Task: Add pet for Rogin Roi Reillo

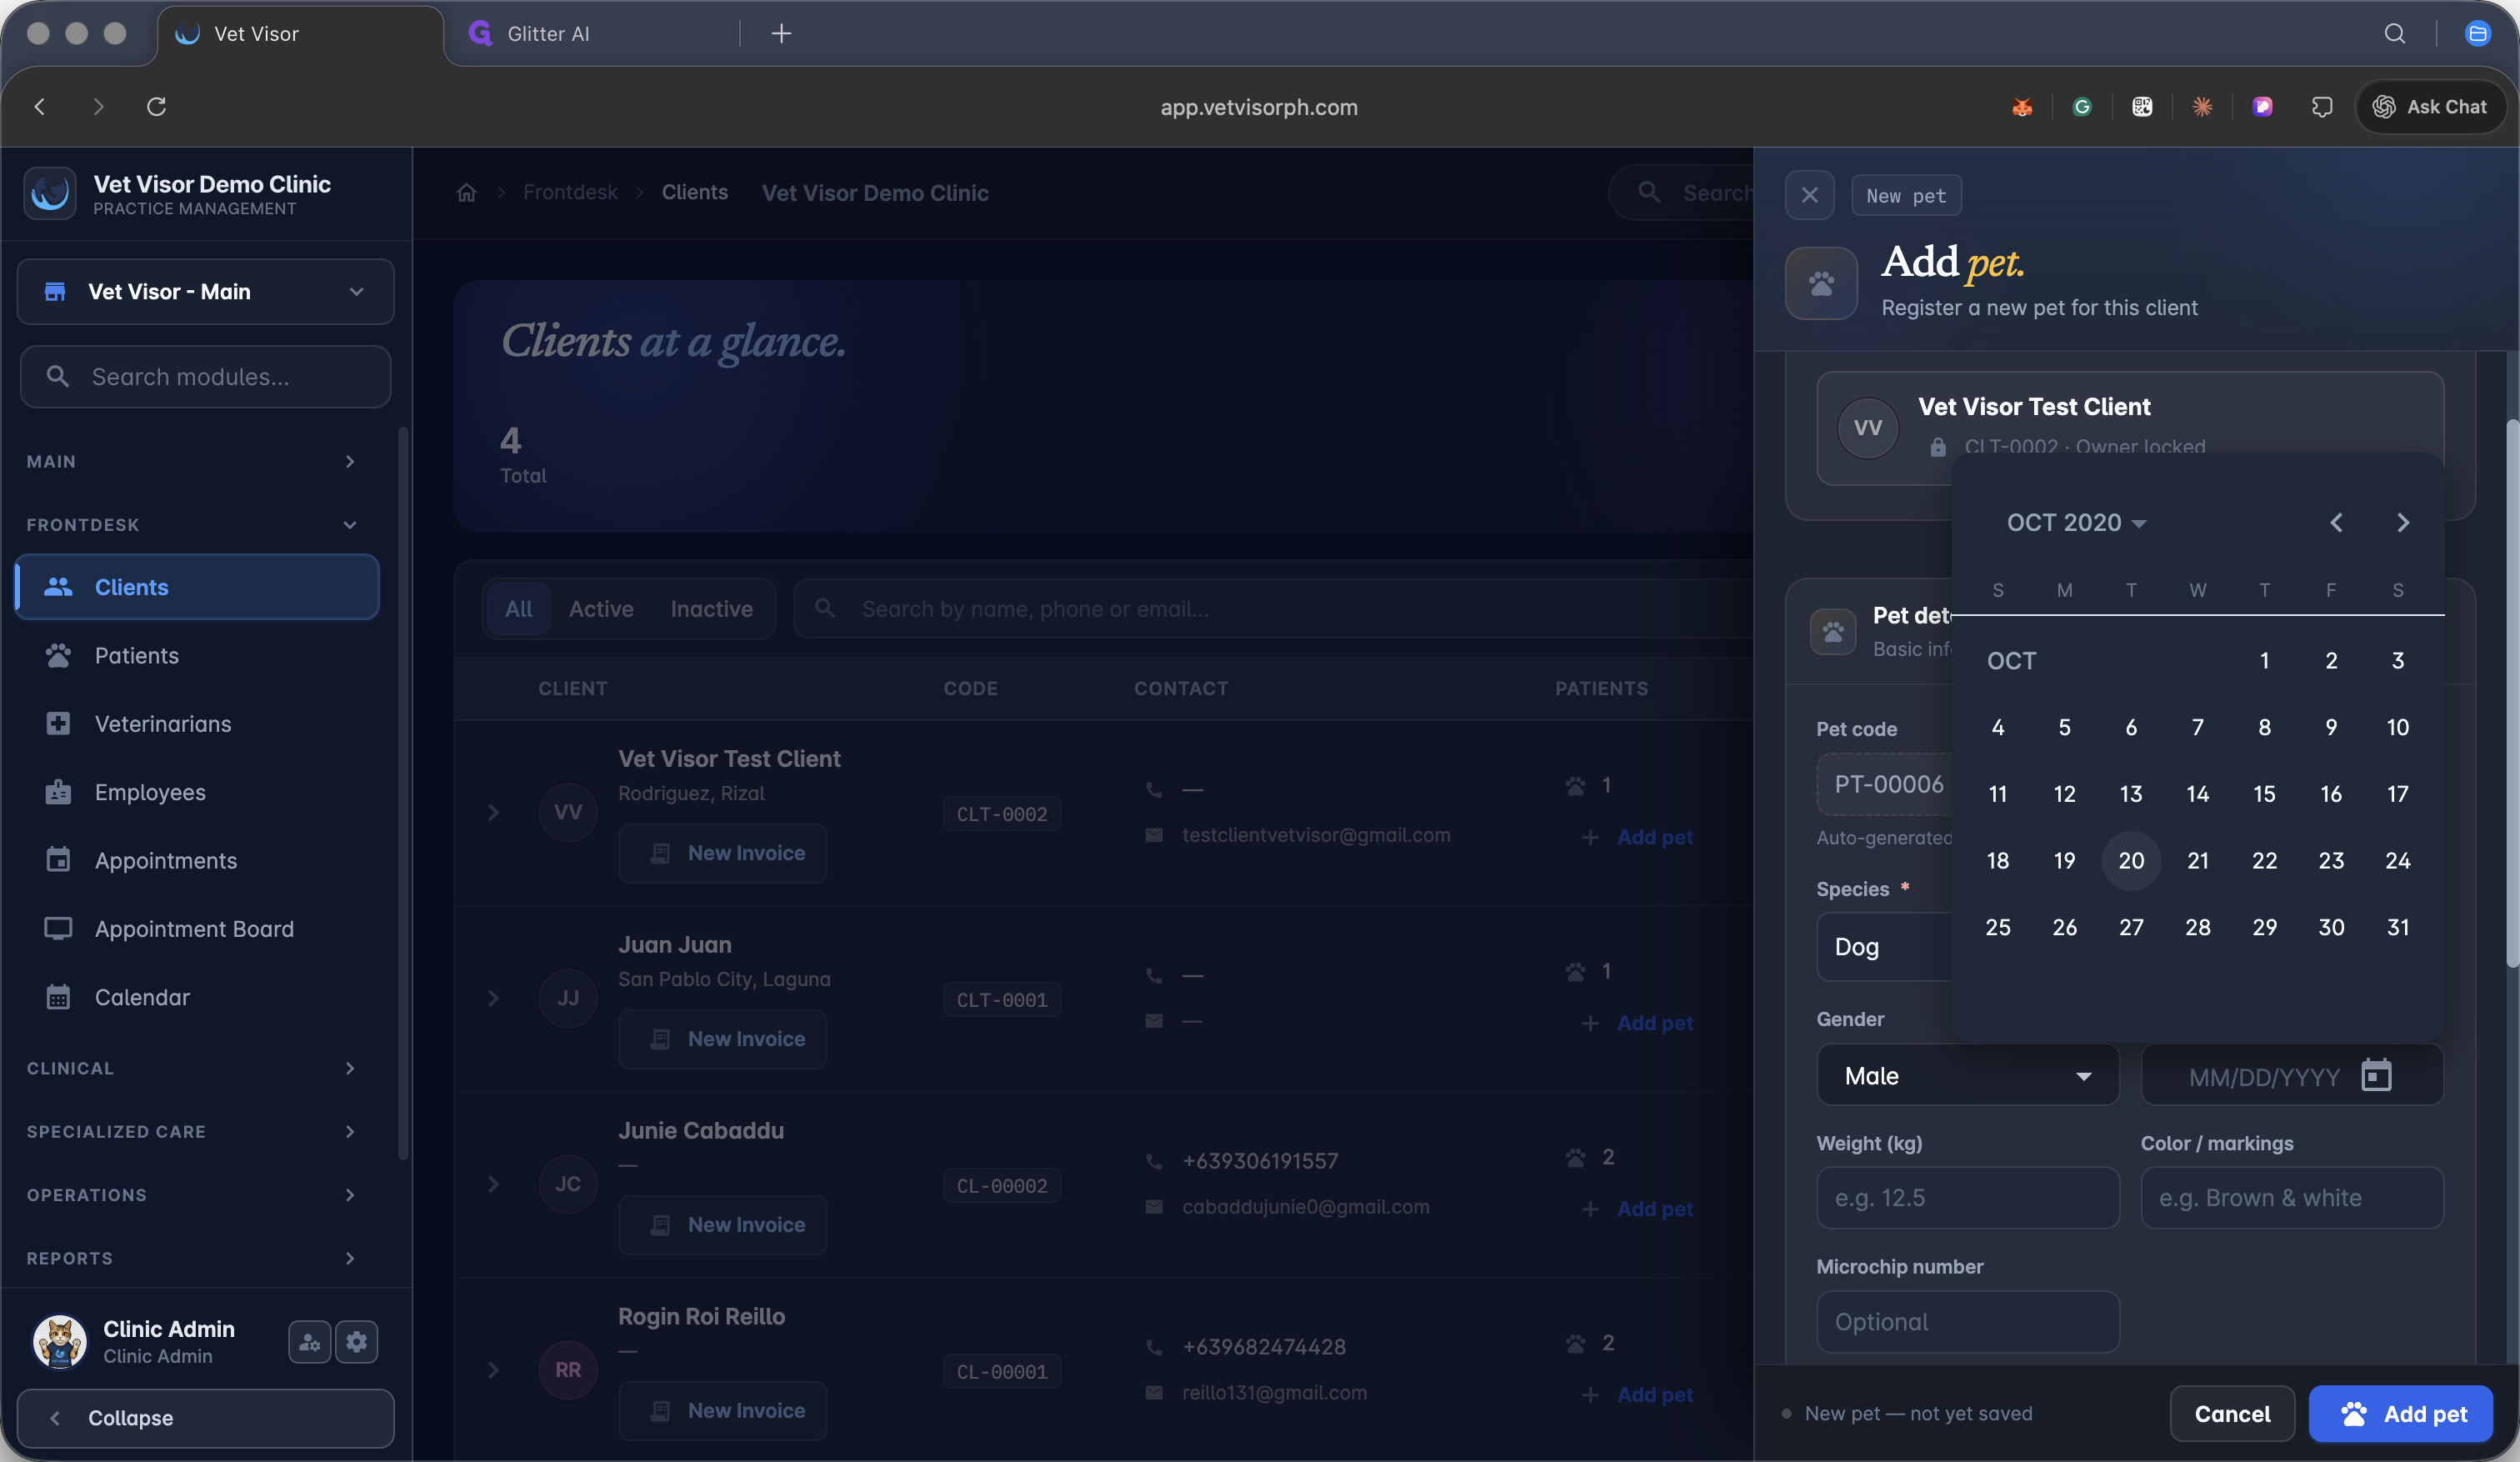Action: tap(1639, 1395)
